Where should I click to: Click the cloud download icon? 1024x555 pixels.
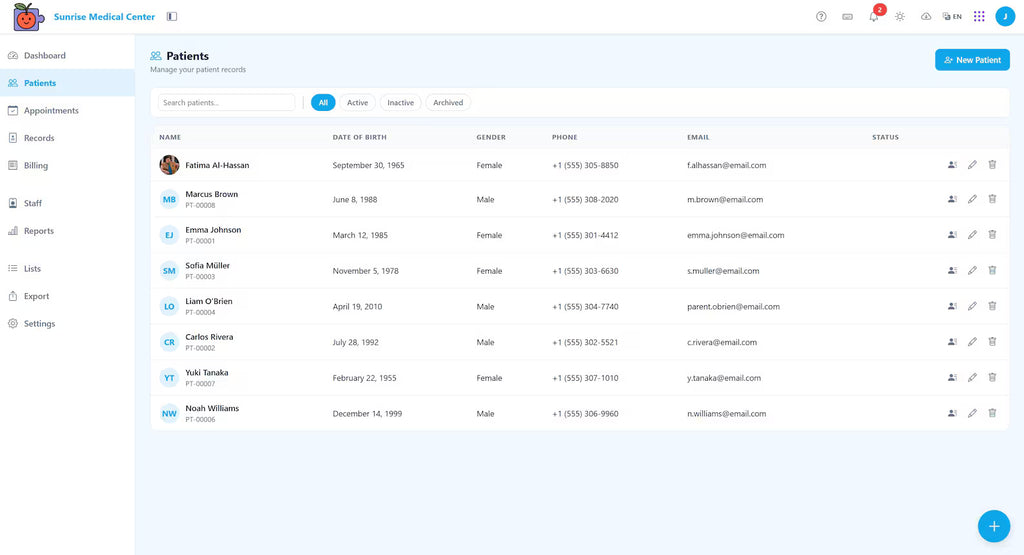point(926,16)
